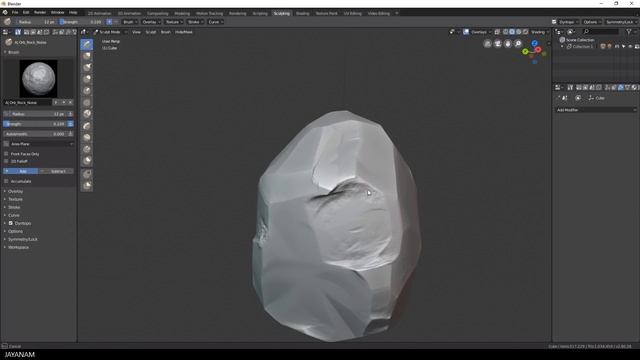Open Stroke popover in tool header
The width and height of the screenshot is (640, 360).
click(196, 22)
